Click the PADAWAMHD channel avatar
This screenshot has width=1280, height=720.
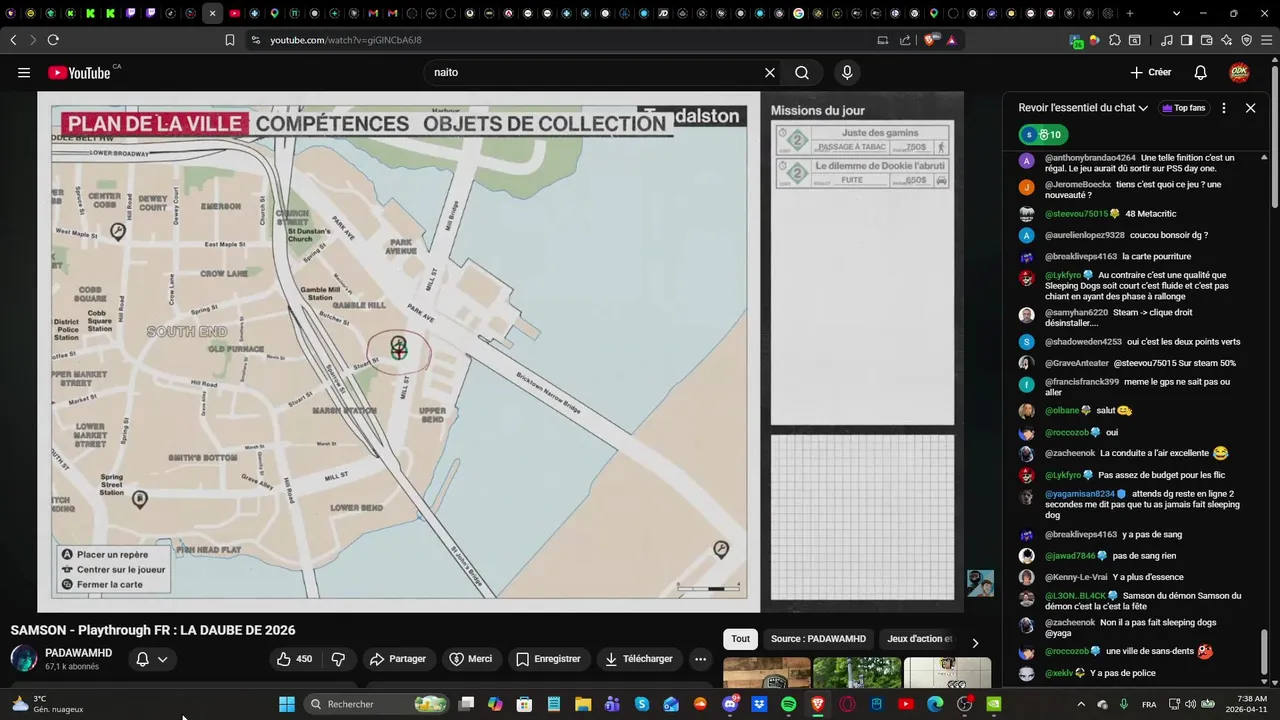(24, 659)
